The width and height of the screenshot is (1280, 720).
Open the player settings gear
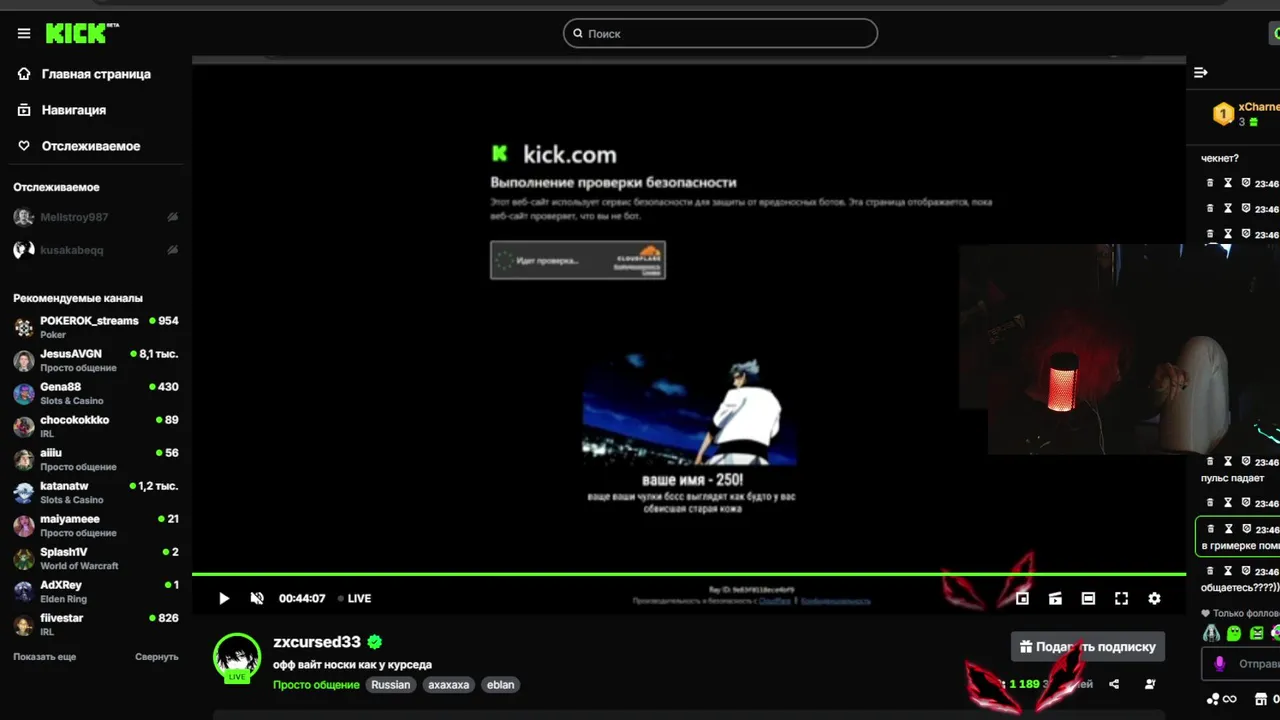click(1154, 598)
